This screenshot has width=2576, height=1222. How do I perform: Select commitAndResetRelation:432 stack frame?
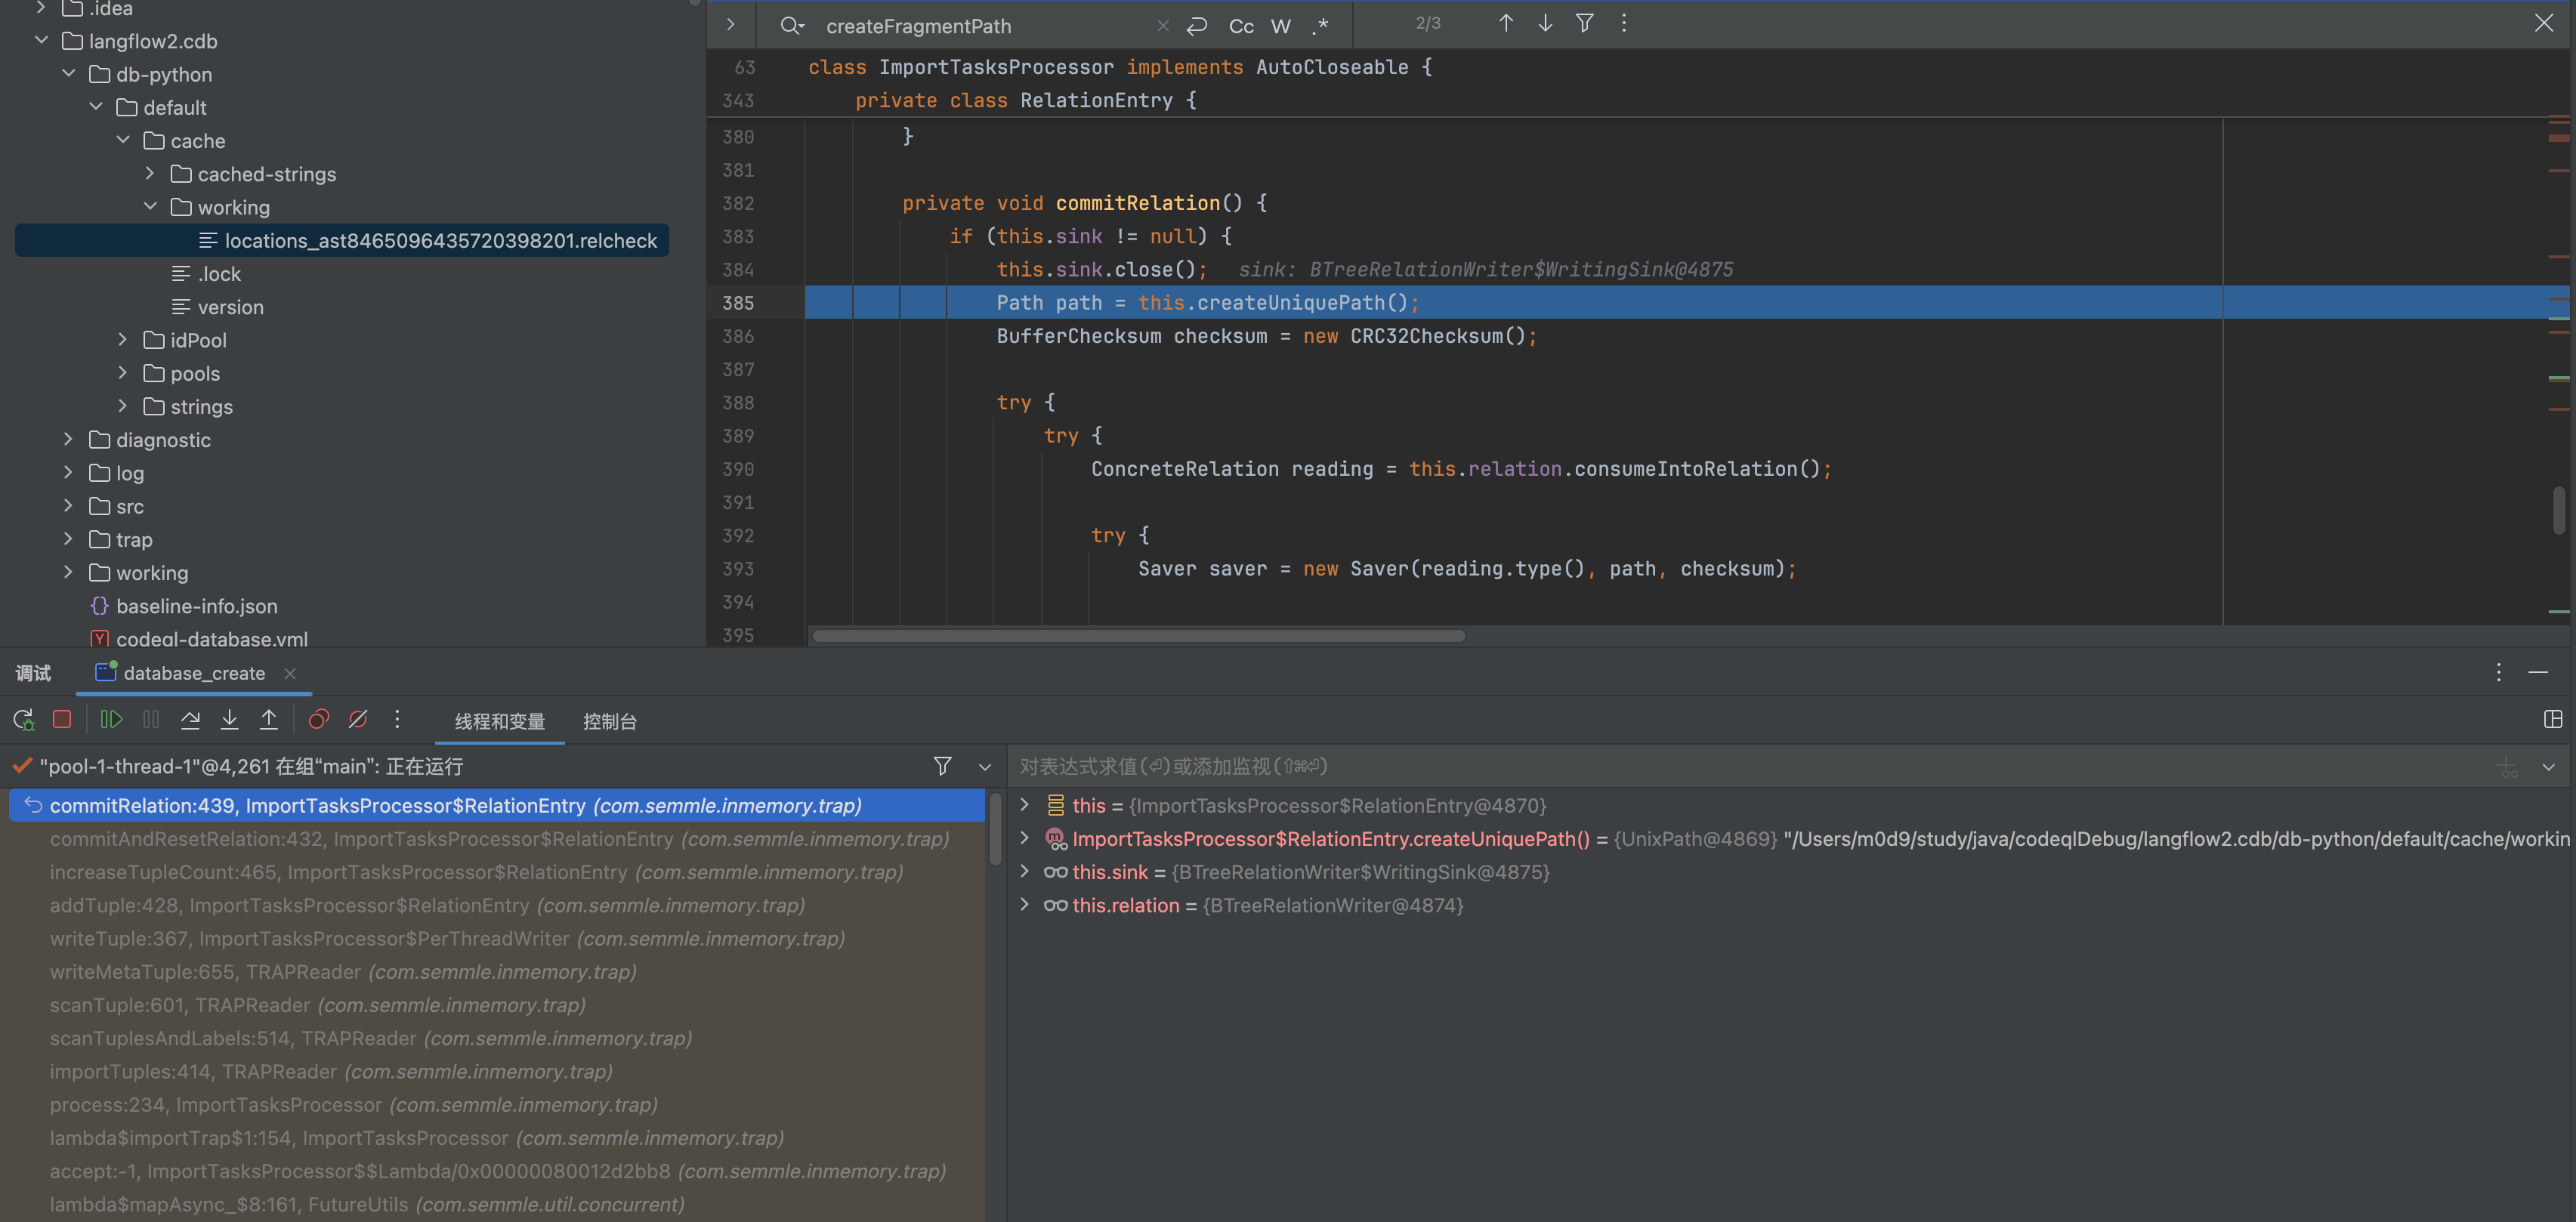point(499,839)
